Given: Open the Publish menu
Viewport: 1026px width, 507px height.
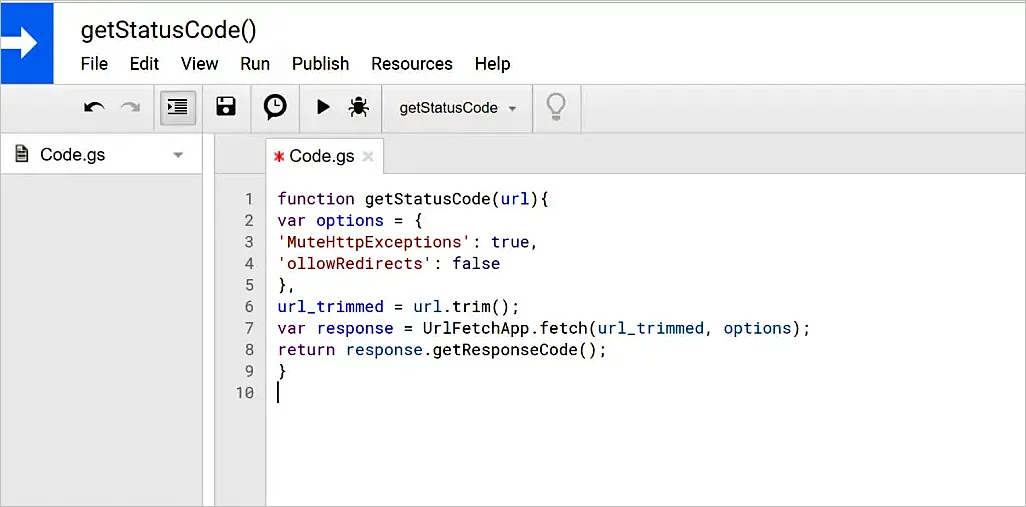Looking at the screenshot, I should tap(321, 63).
